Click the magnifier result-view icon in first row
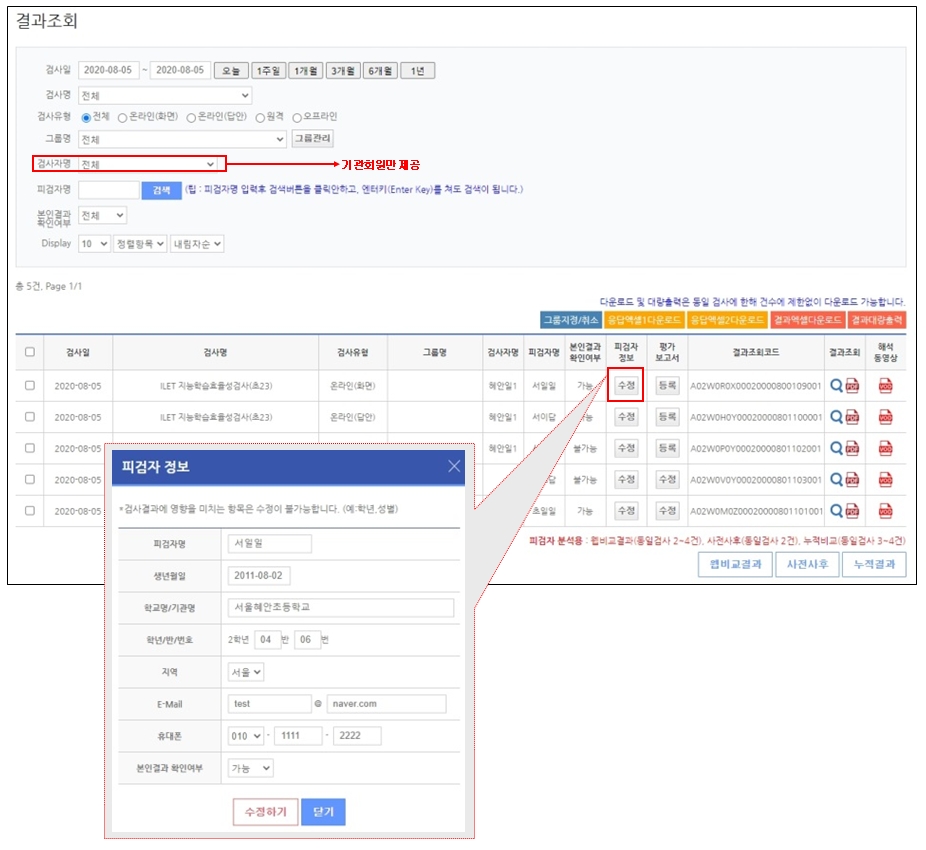Viewport: 926px width, 850px height. click(x=837, y=385)
